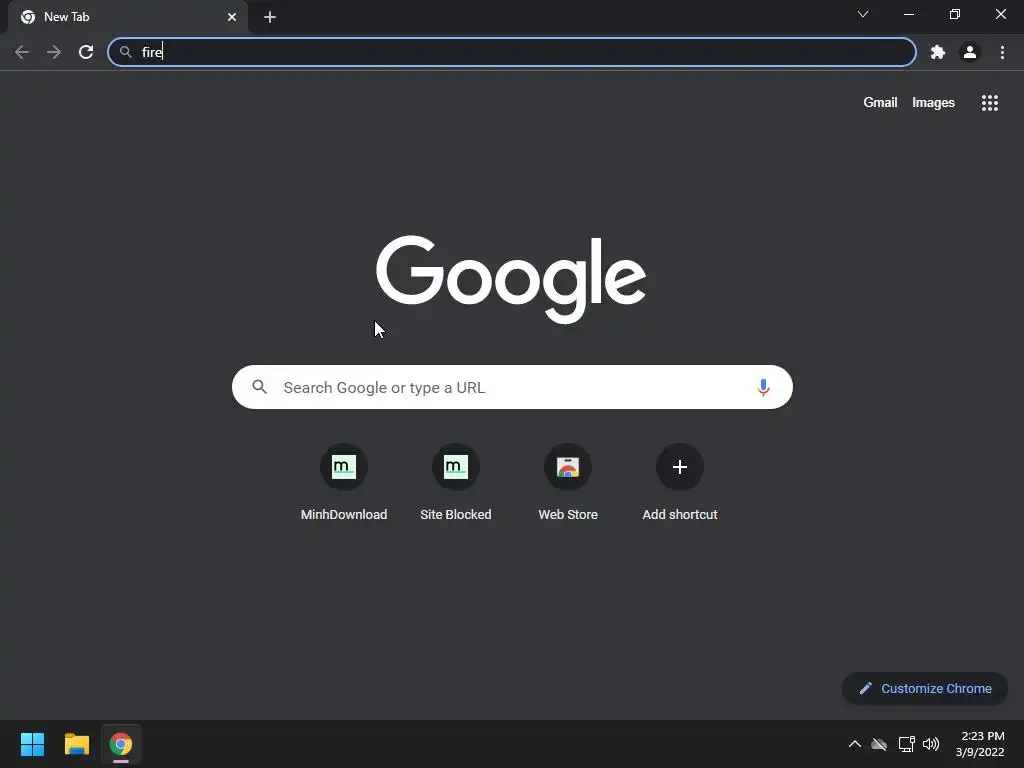
Task: Click the Chrome taskbar icon
Action: pos(121,744)
